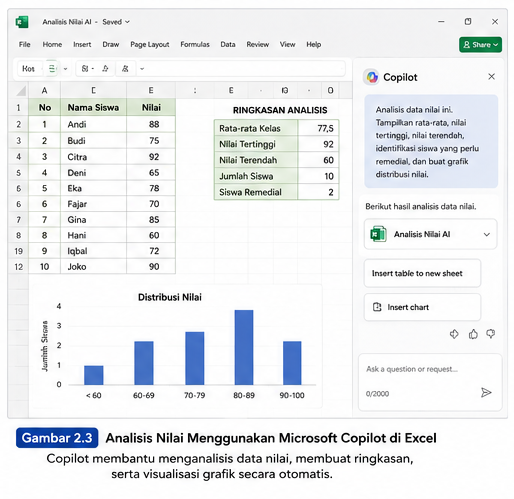Switch to the View tab
The height and width of the screenshot is (499, 514).
point(287,44)
